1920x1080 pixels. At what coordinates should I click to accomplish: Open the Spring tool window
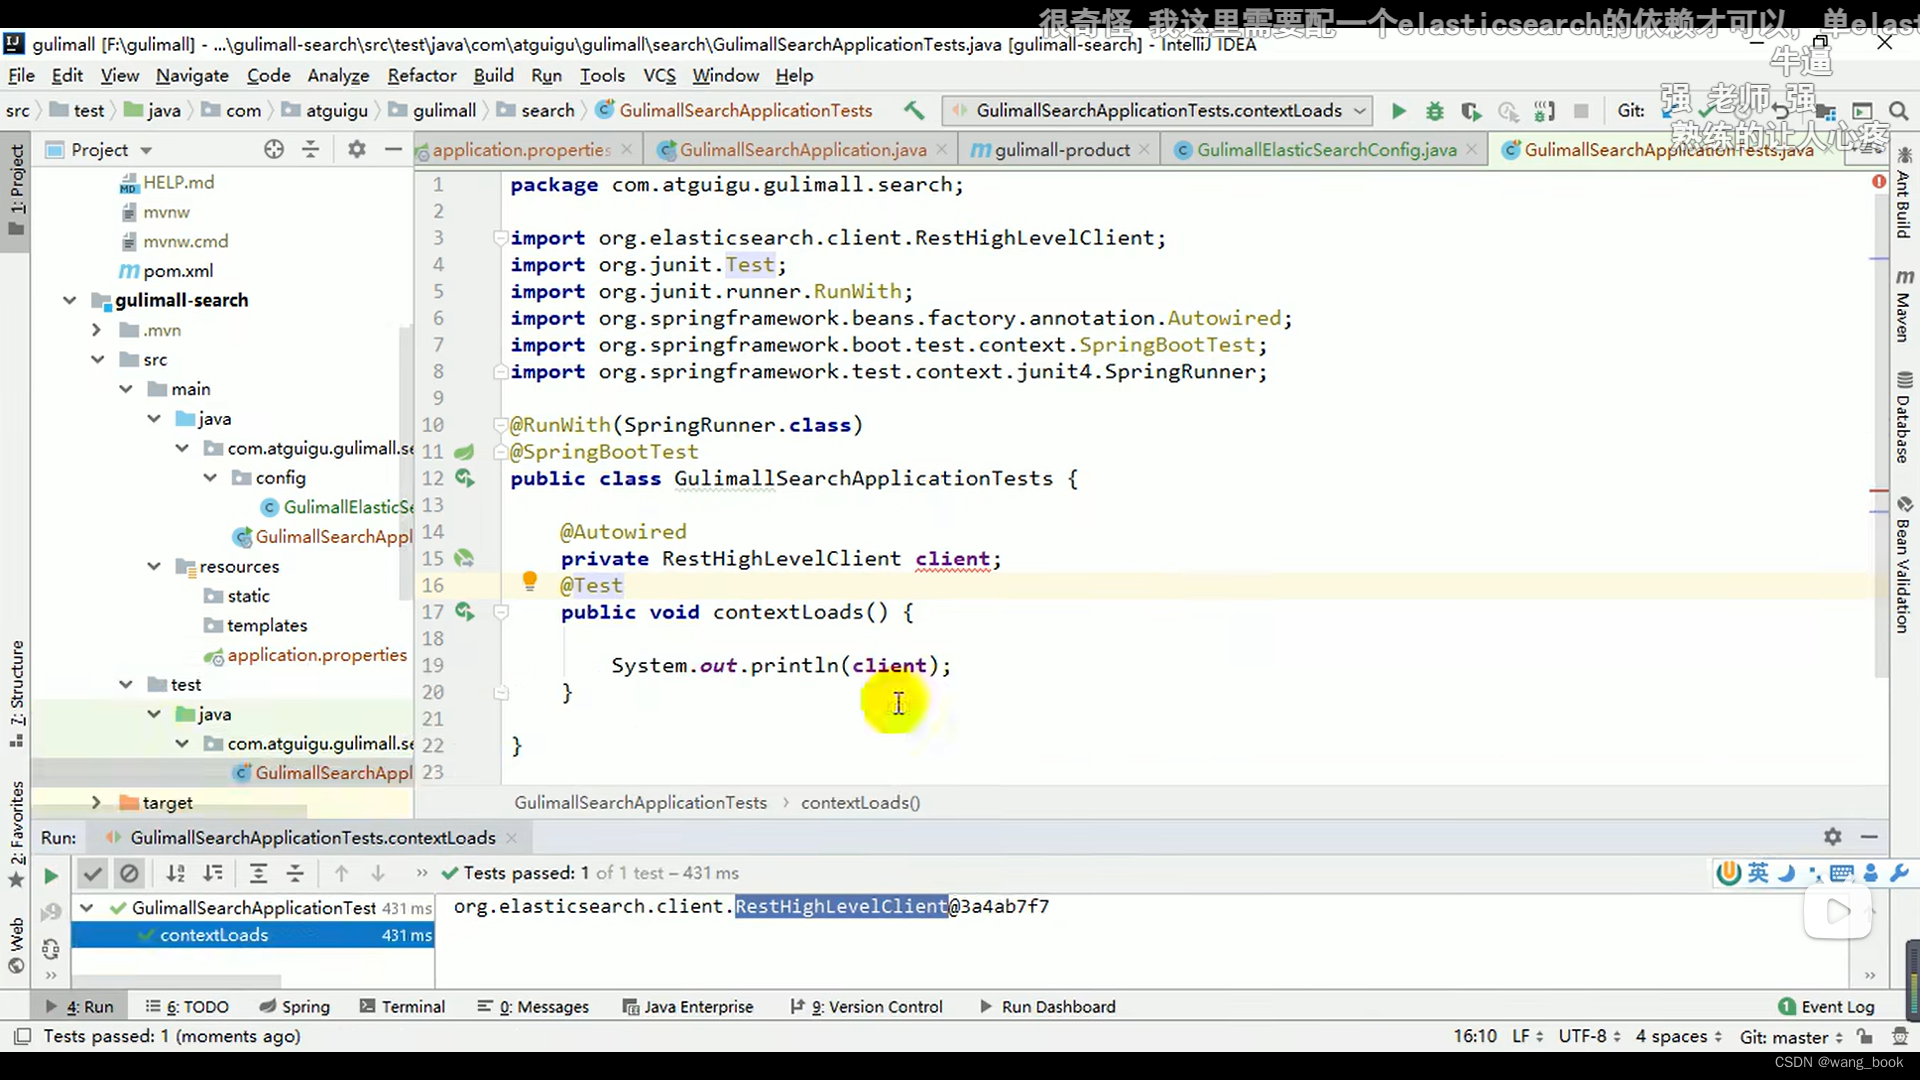[x=295, y=1007]
